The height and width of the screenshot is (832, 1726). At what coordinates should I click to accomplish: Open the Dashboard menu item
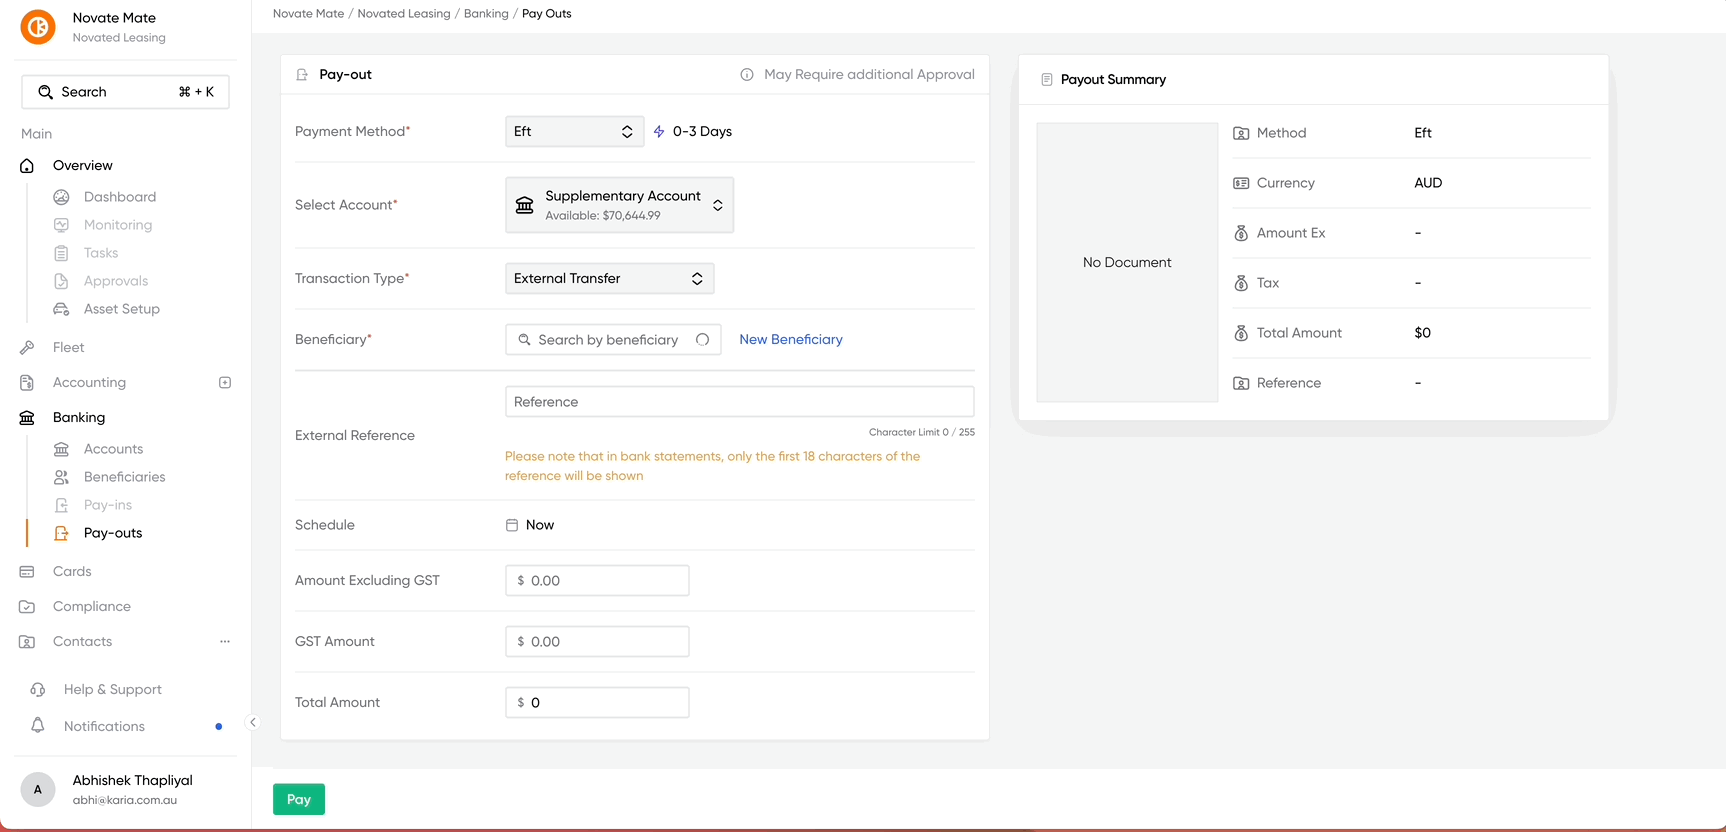pos(119,197)
